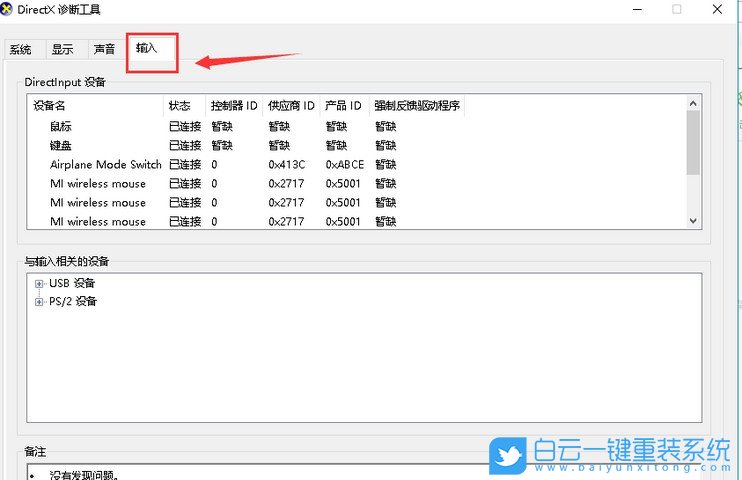Sort by 控制器 ID column header

[x=234, y=106]
